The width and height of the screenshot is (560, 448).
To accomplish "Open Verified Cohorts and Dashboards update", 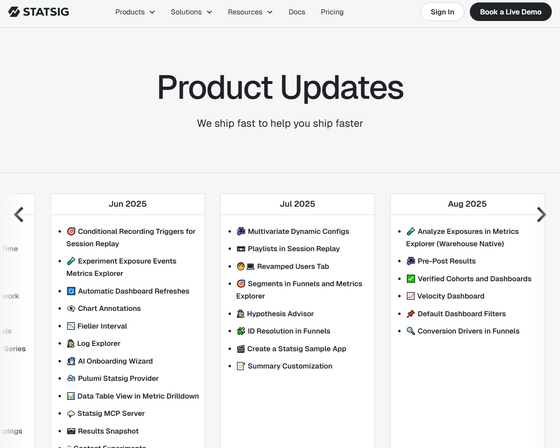I will click(x=474, y=279).
